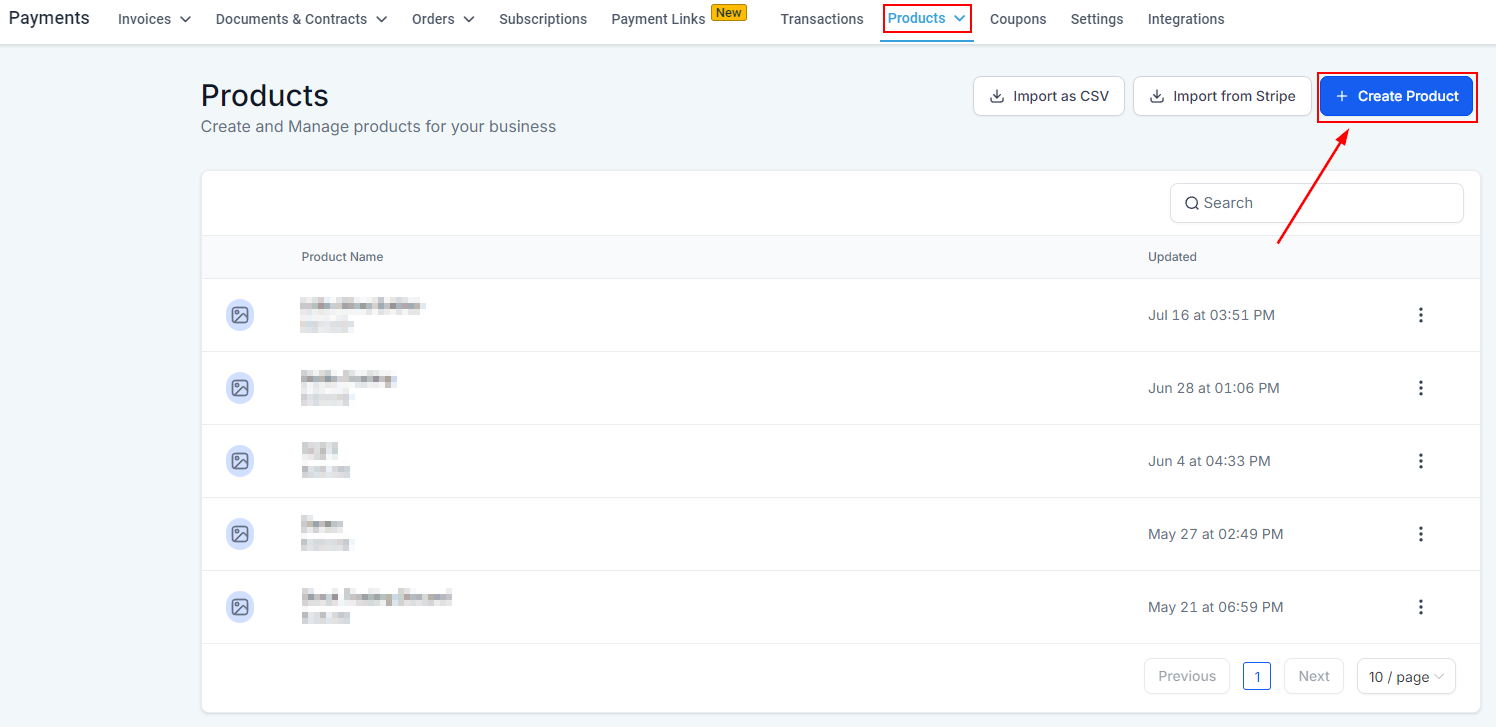Viewport: 1496px width, 727px height.
Task: Click the date Jul 16 at 03:51 PM
Action: pyautogui.click(x=1211, y=315)
